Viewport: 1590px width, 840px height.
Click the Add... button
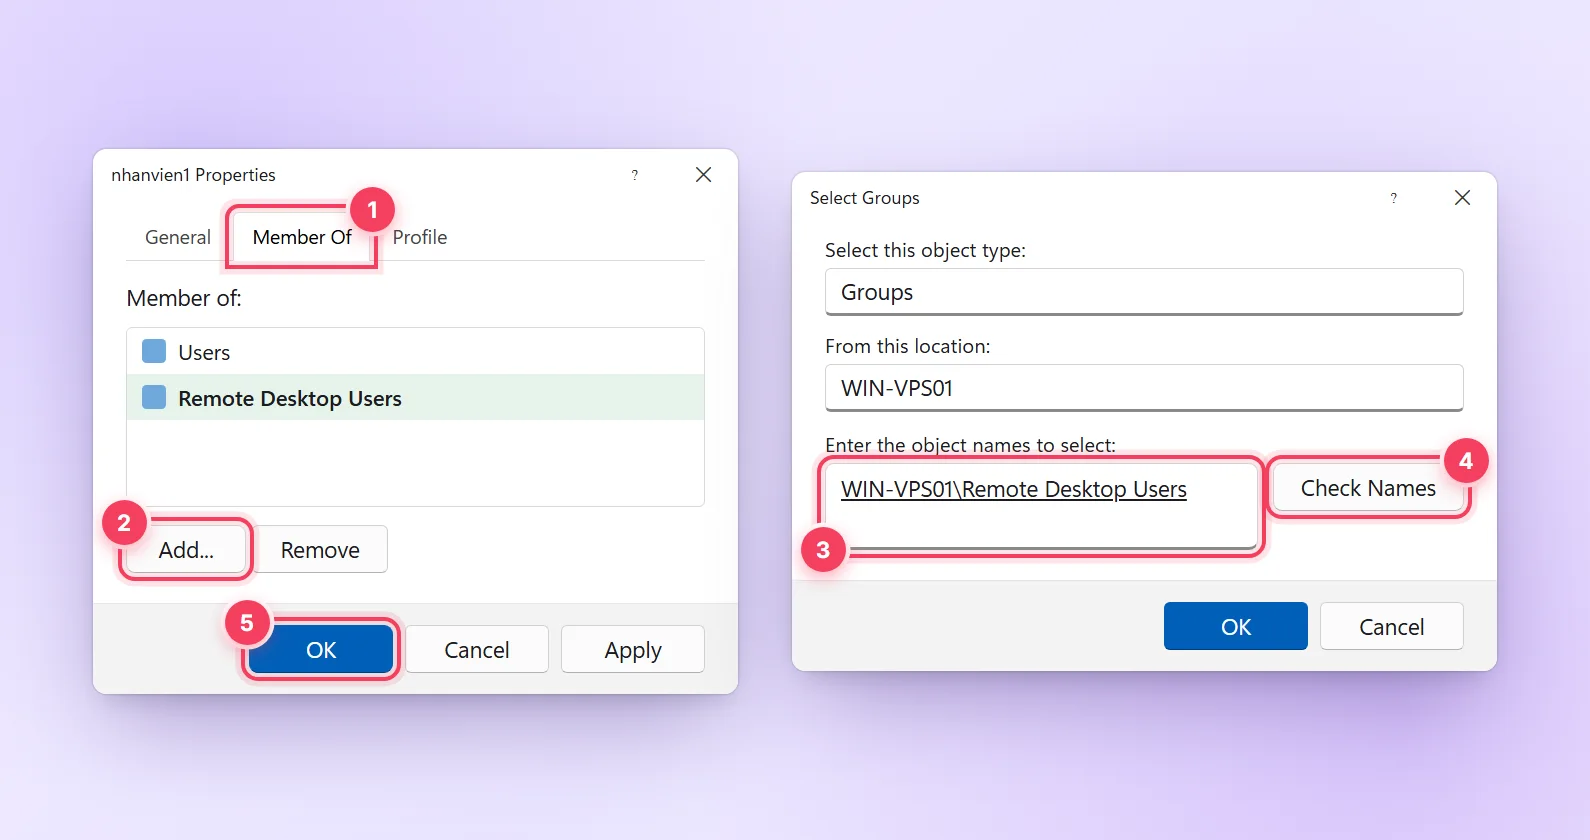tap(186, 549)
